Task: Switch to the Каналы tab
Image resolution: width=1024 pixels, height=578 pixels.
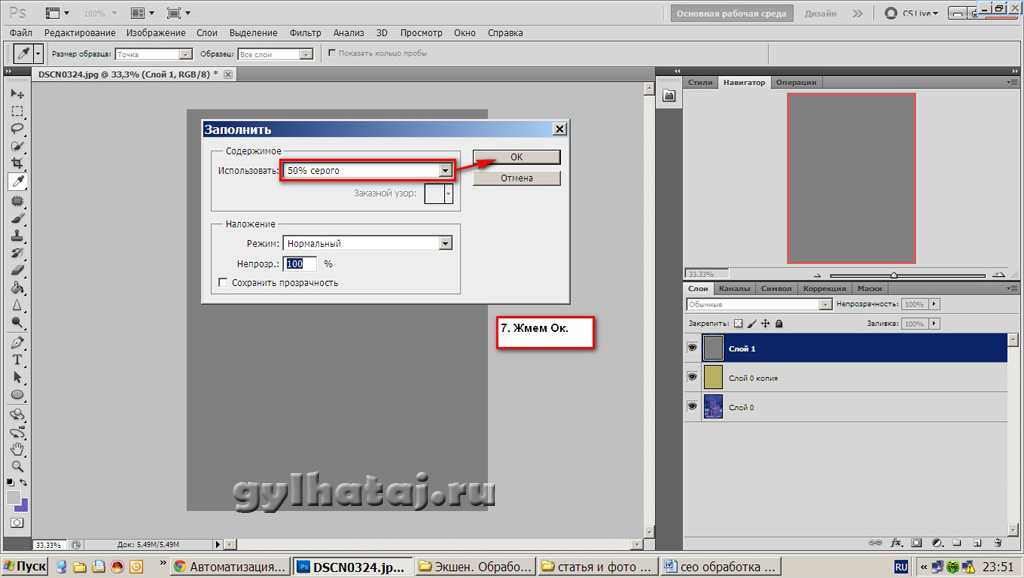Action: pyautogui.click(x=734, y=289)
